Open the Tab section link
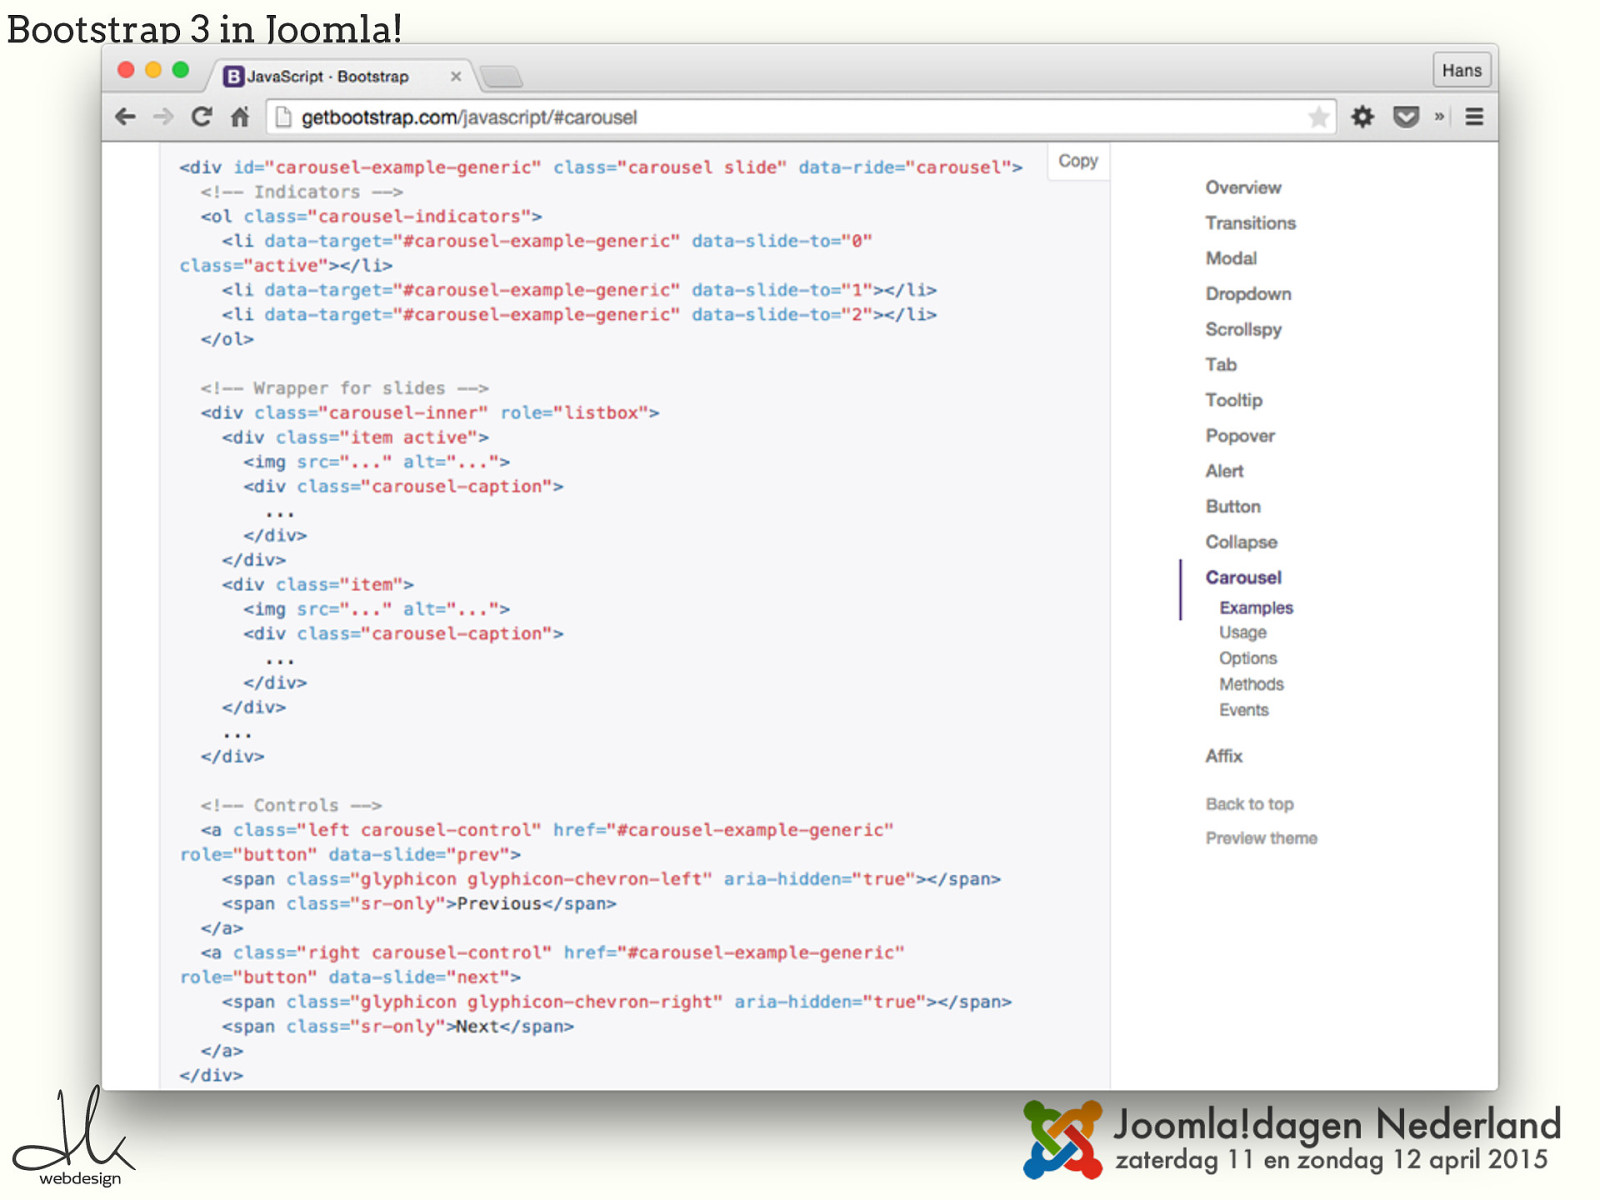The image size is (1600, 1200). (x=1221, y=365)
